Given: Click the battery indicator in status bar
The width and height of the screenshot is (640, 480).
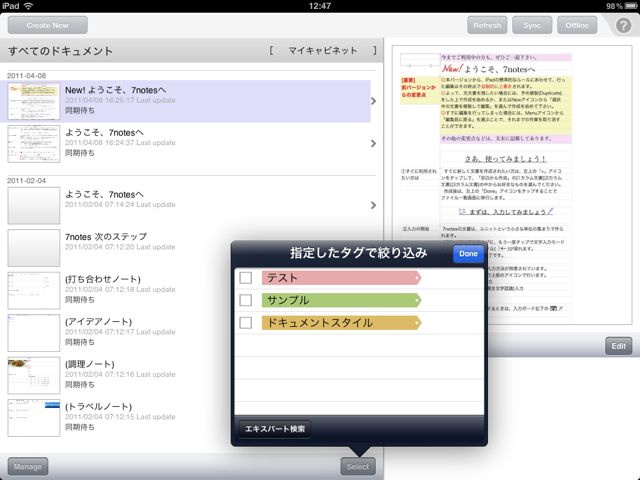Looking at the screenshot, I should click(x=632, y=6).
